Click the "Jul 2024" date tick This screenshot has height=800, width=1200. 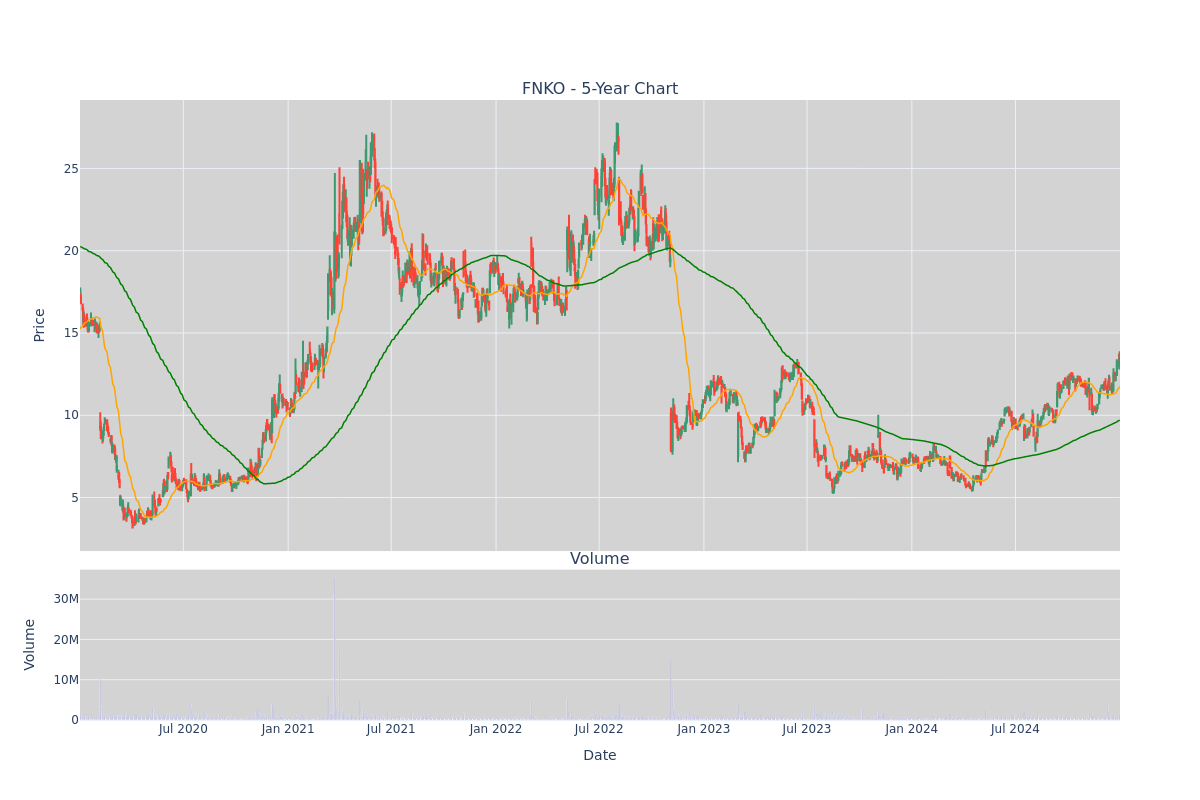click(x=1015, y=729)
